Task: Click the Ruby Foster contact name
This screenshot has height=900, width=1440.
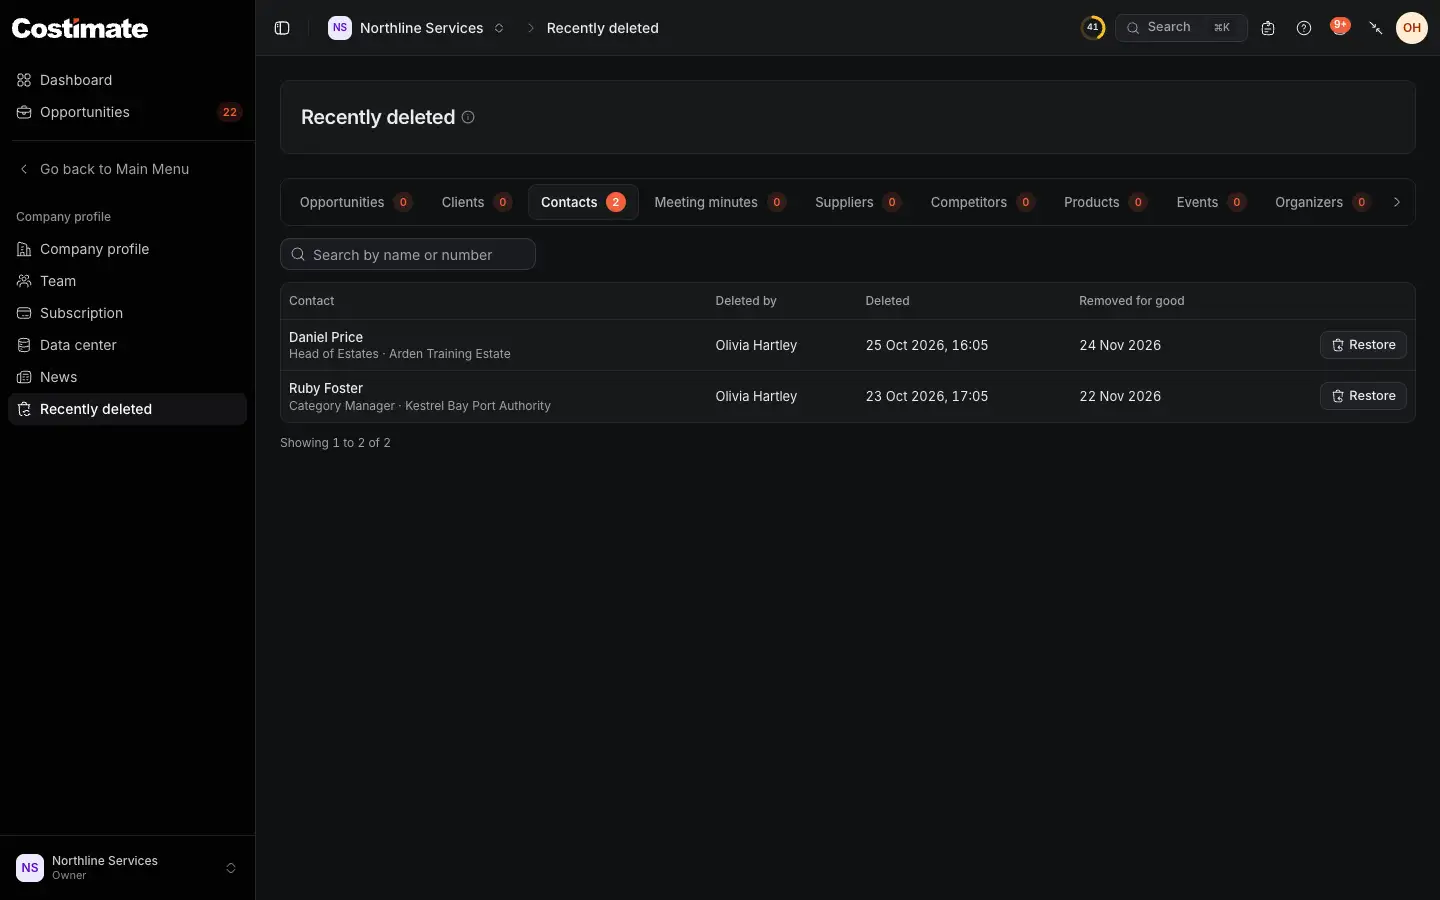Action: [x=326, y=388]
